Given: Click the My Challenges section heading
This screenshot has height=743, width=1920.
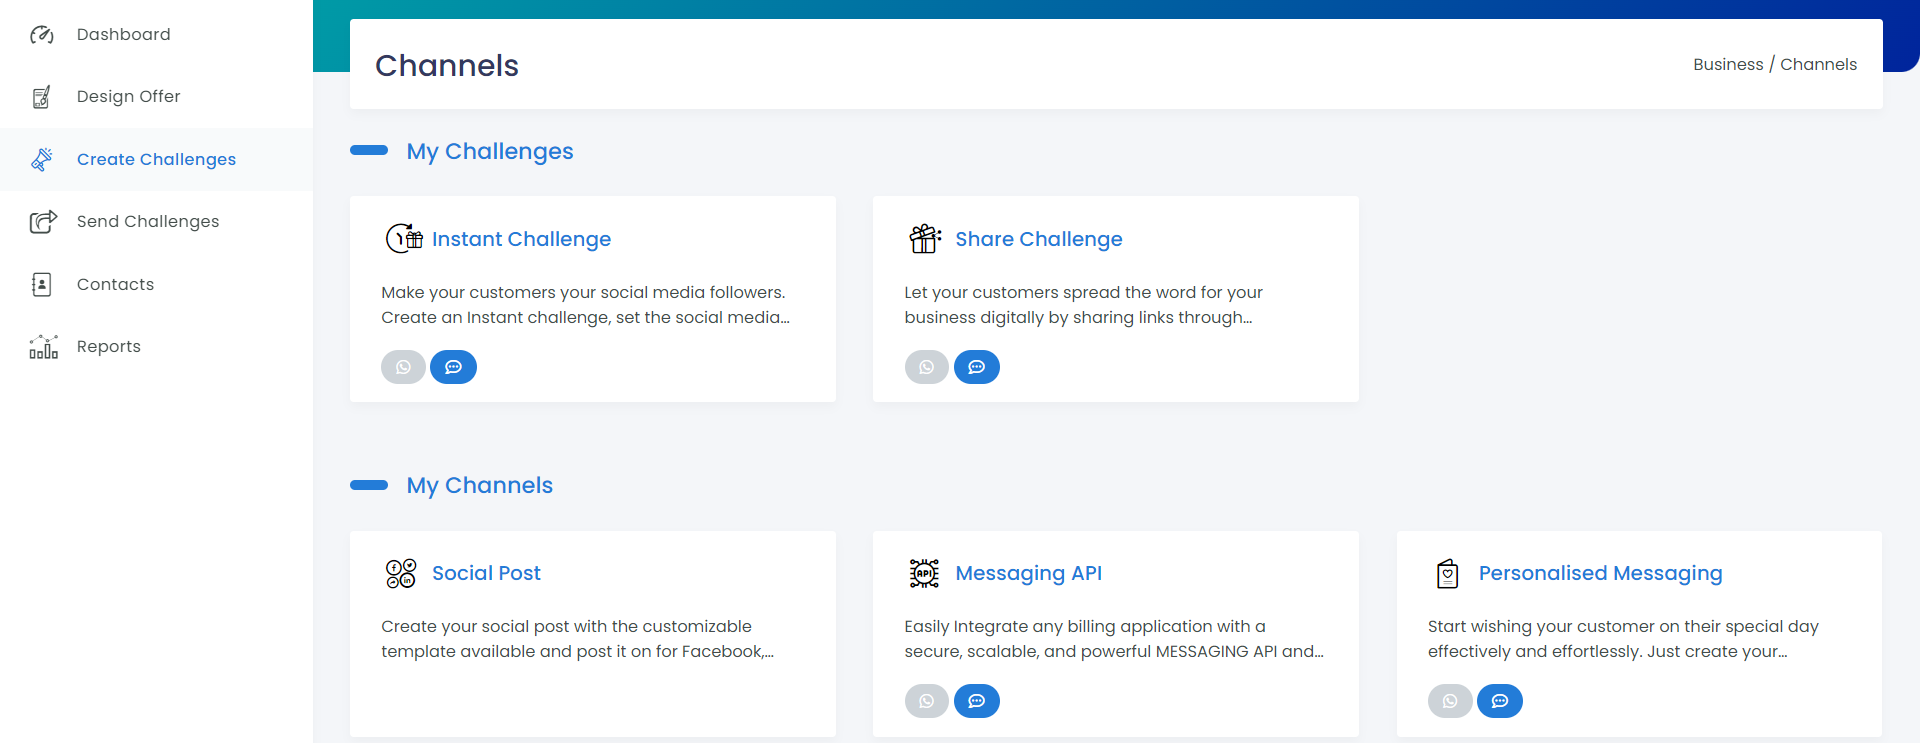Looking at the screenshot, I should (490, 151).
